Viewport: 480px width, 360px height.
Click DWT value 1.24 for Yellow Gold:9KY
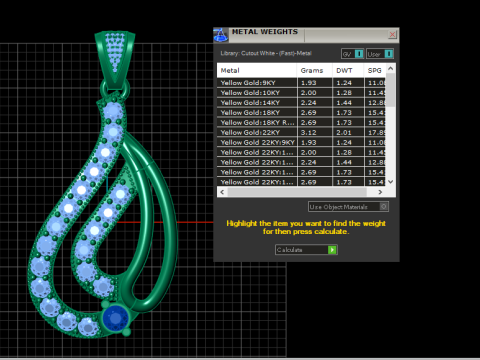344,83
